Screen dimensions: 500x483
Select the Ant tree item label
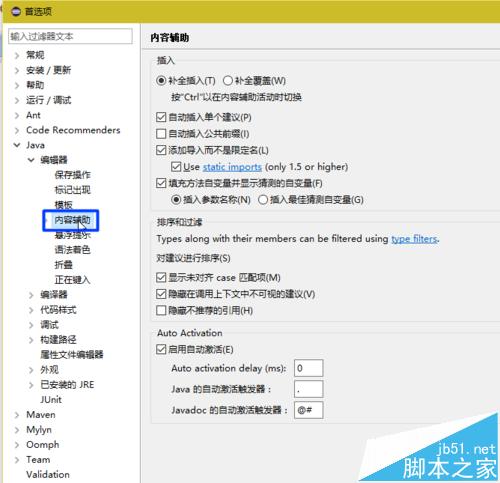pyautogui.click(x=33, y=115)
